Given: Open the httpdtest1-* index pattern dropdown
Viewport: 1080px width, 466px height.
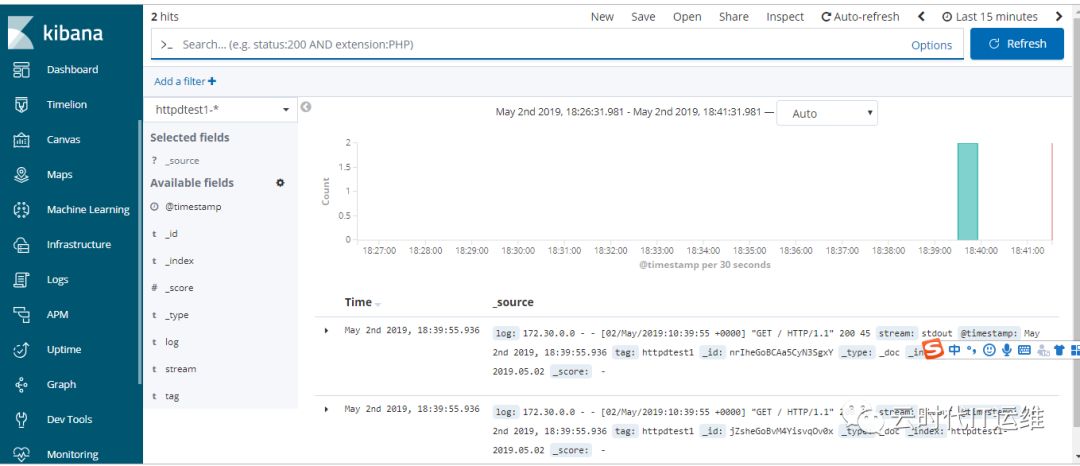Looking at the screenshot, I should coord(220,109).
